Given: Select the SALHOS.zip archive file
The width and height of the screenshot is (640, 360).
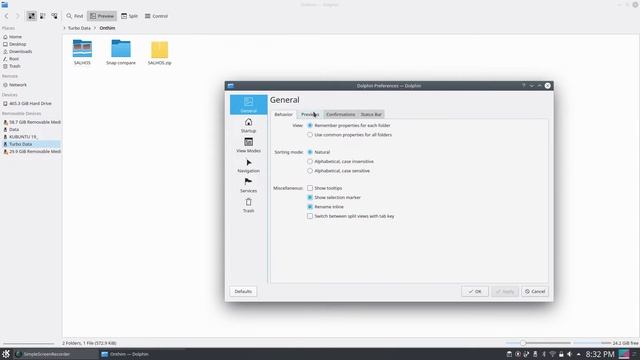Looking at the screenshot, I should click(x=160, y=53).
